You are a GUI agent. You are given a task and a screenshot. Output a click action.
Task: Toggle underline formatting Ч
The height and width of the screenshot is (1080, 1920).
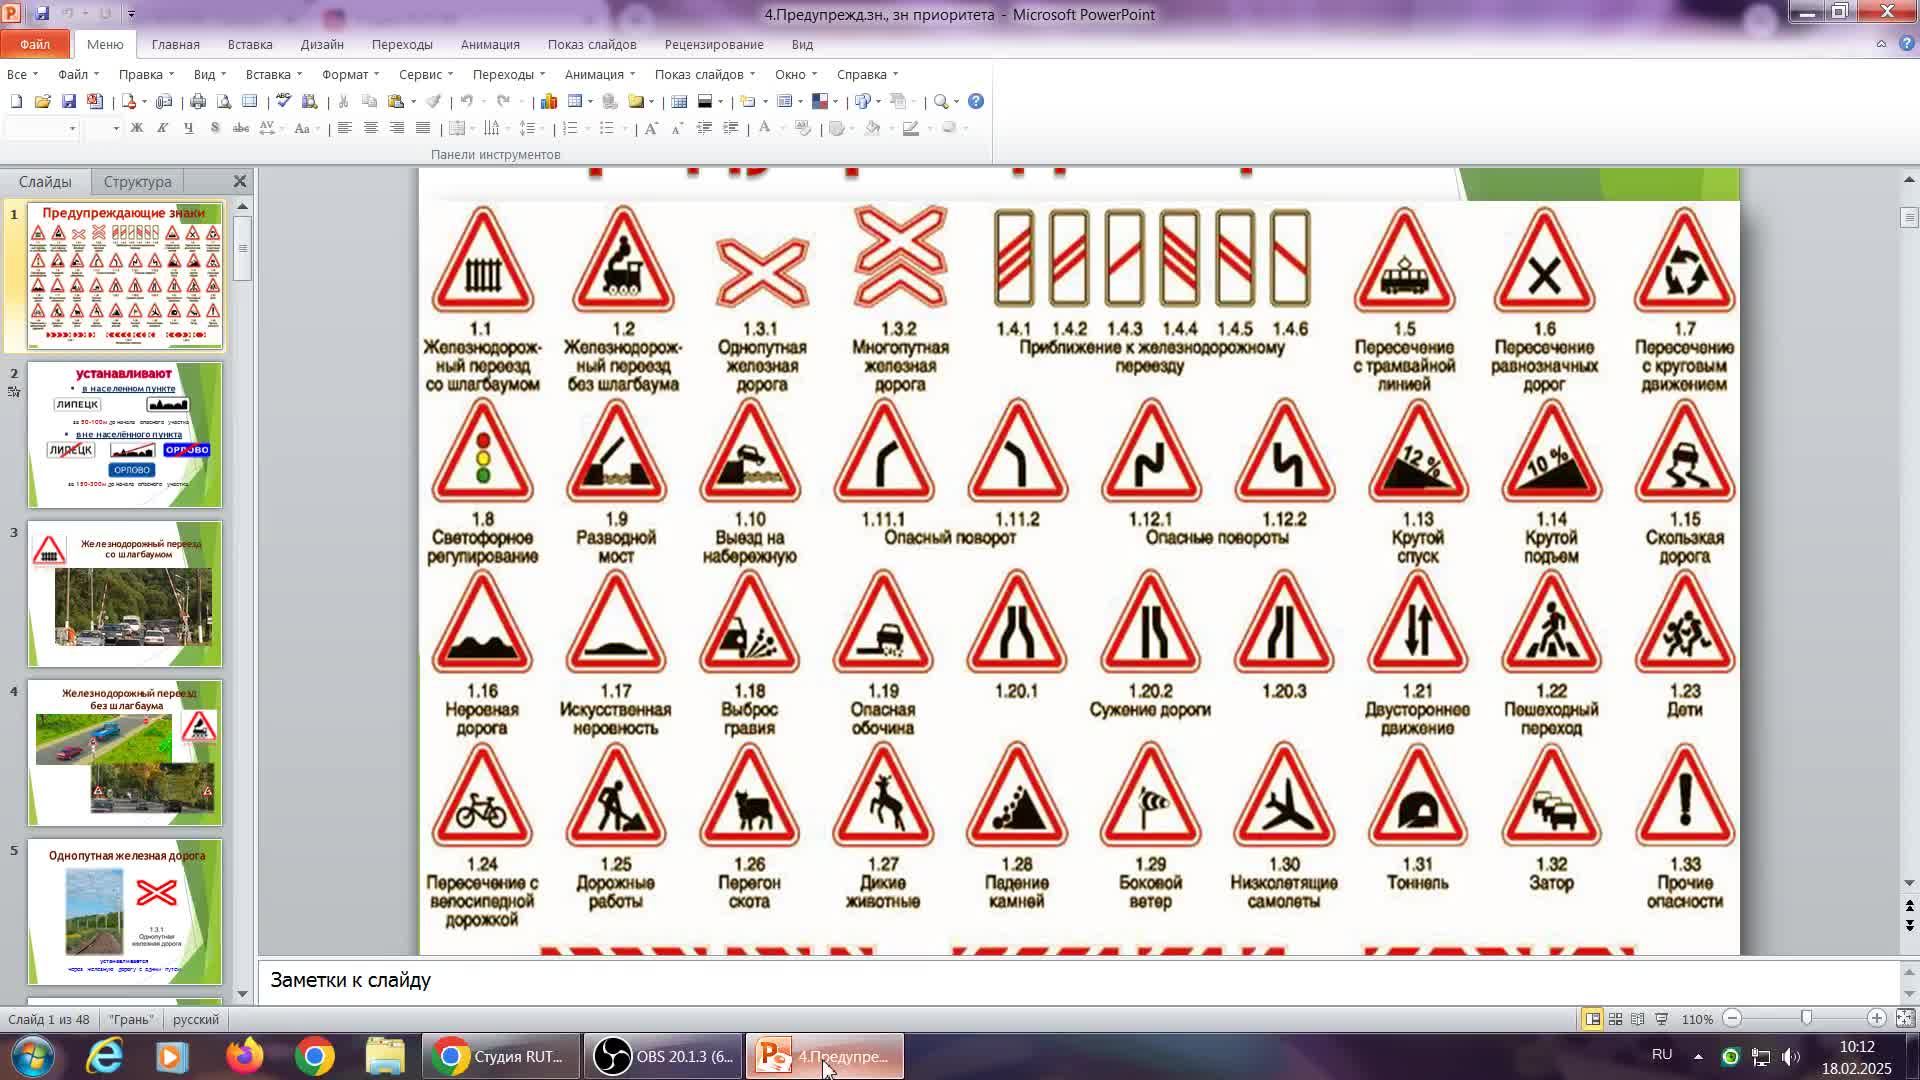coord(188,128)
